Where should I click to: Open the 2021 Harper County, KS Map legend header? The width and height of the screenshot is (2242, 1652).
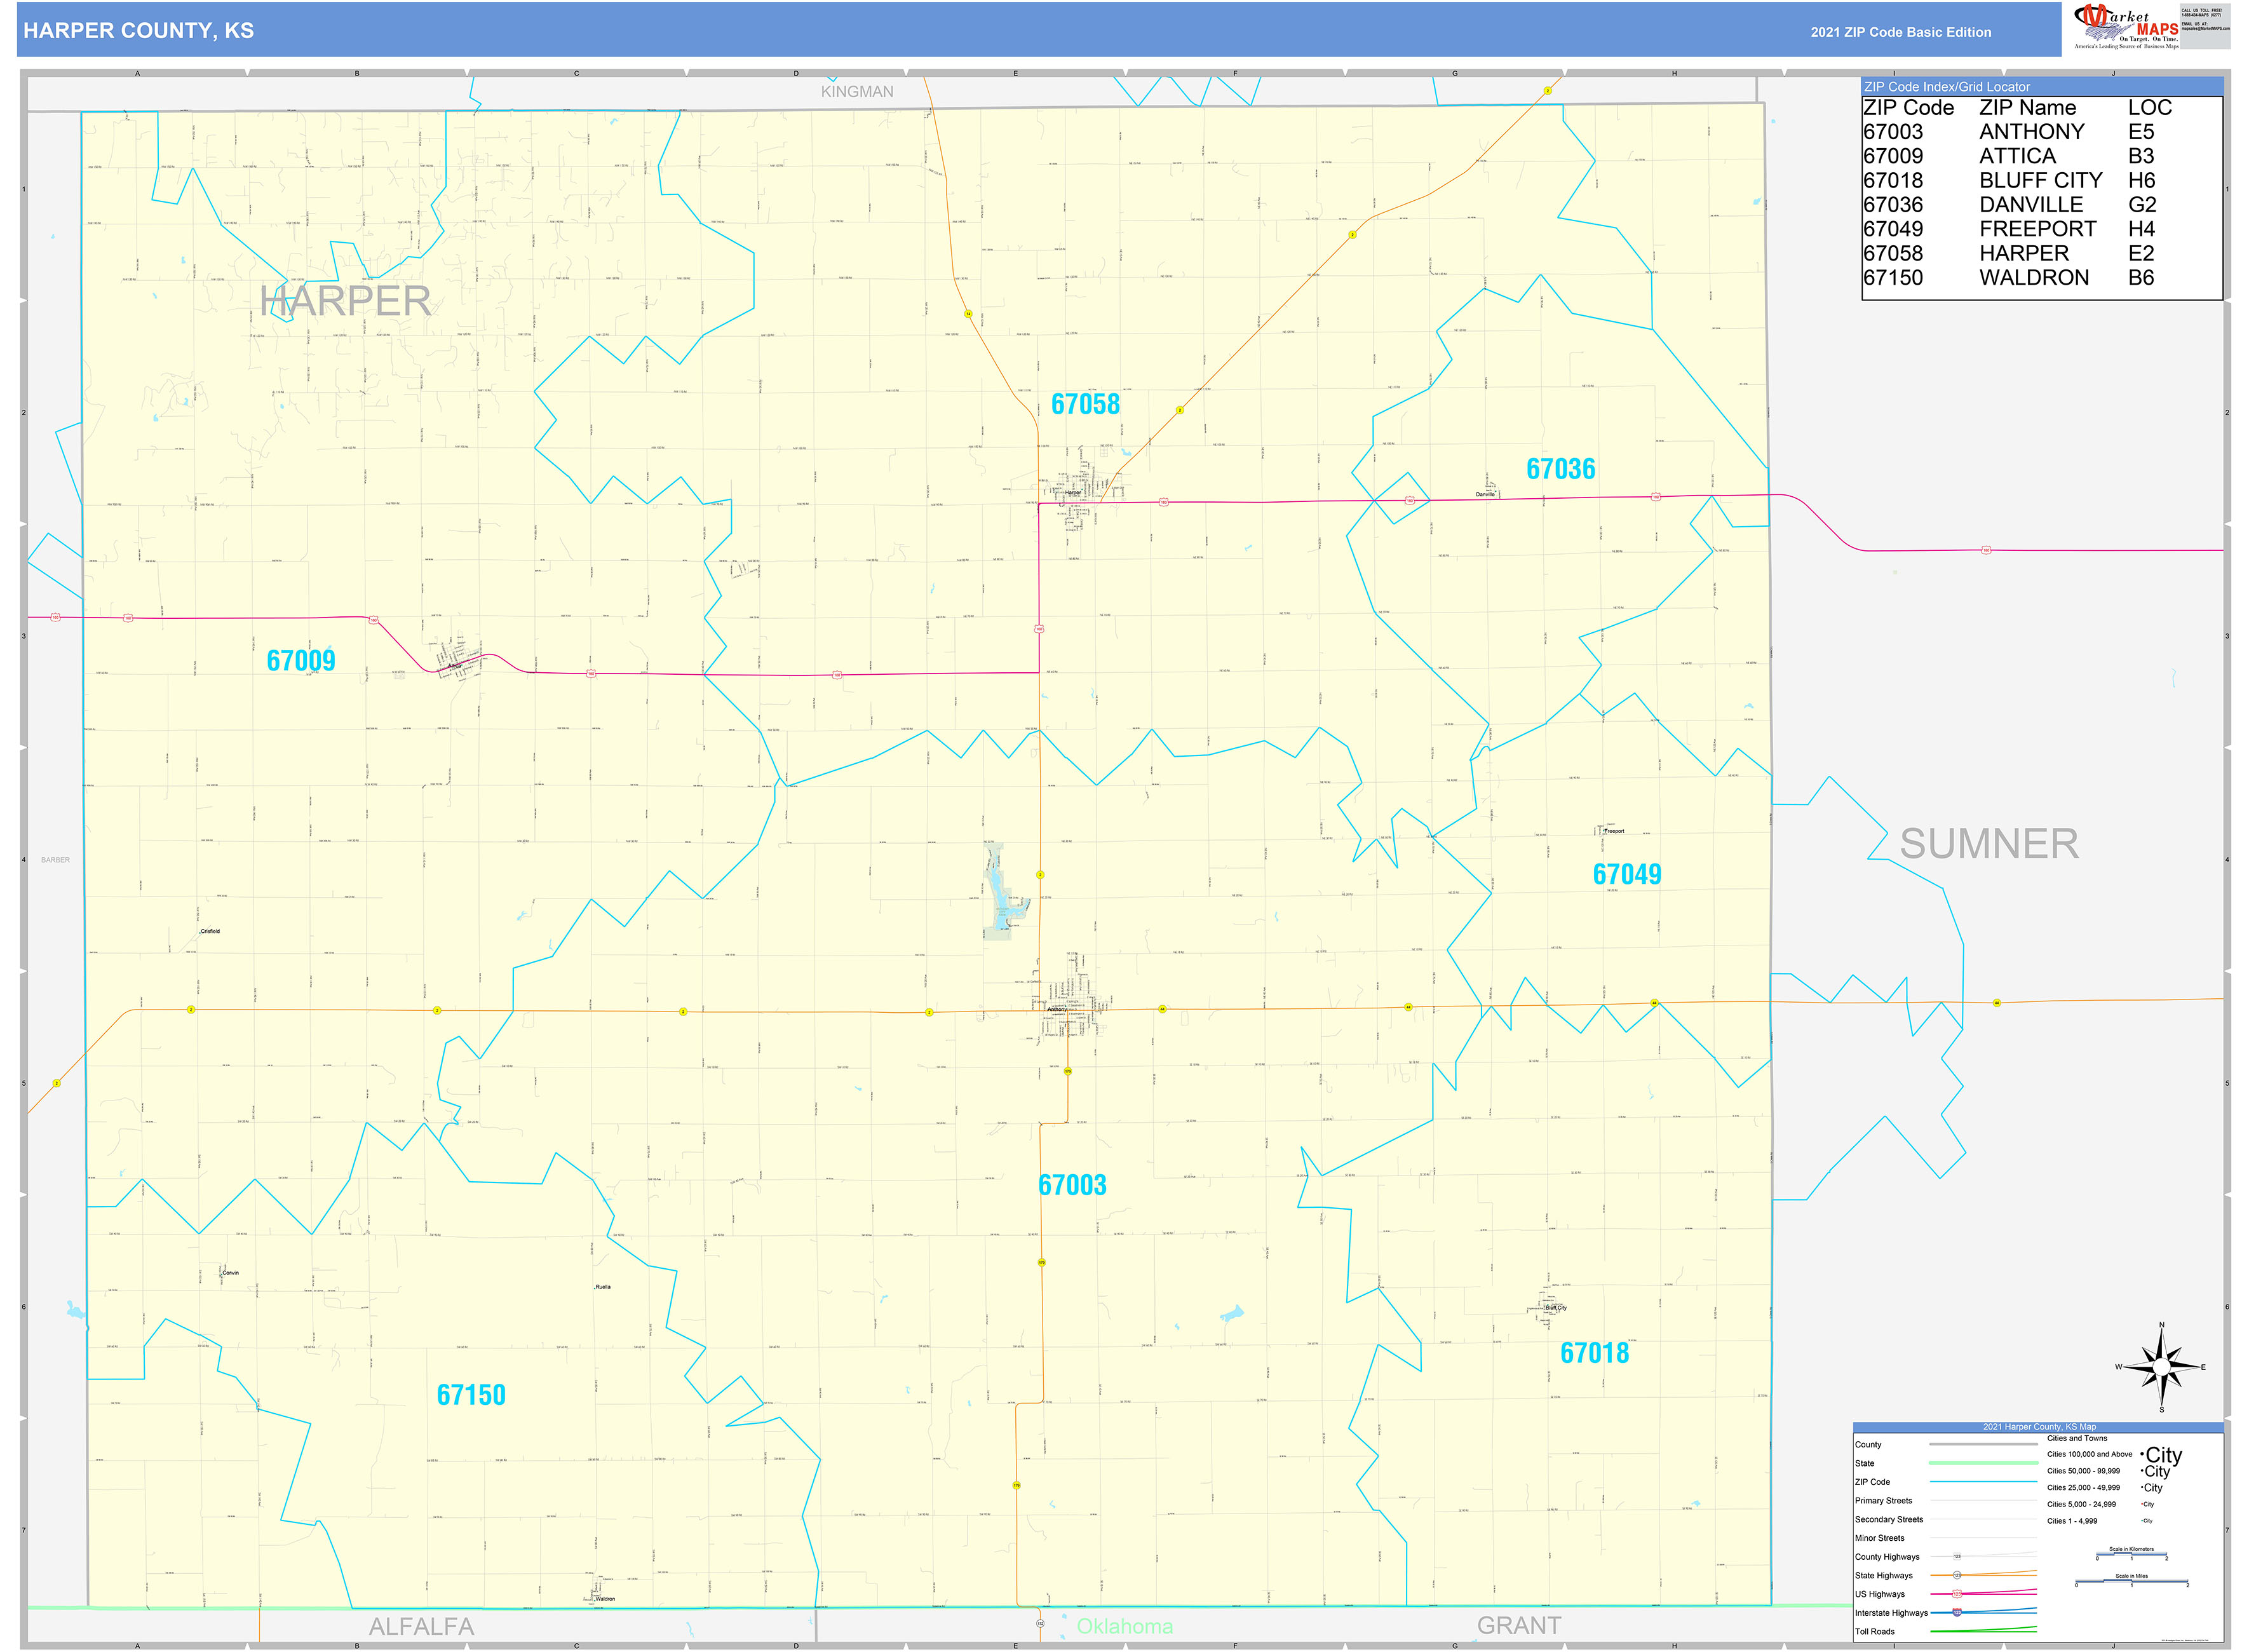pyautogui.click(x=2040, y=1428)
